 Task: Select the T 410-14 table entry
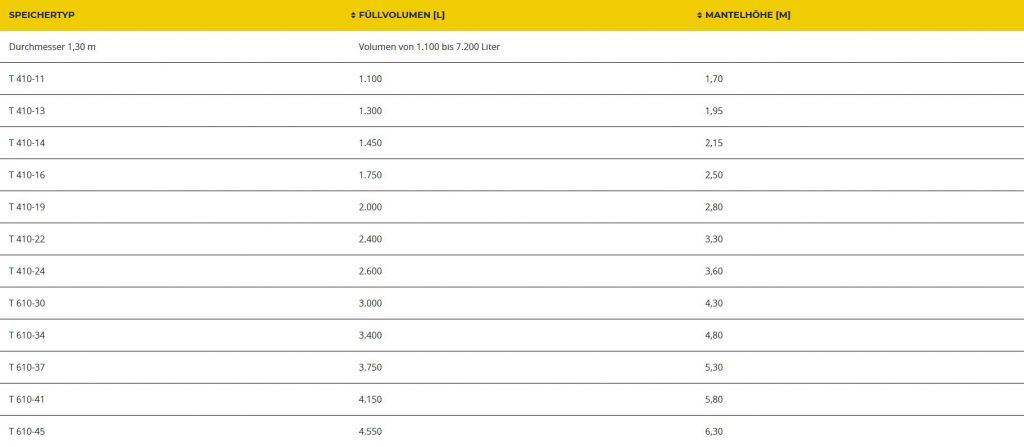[x=27, y=143]
